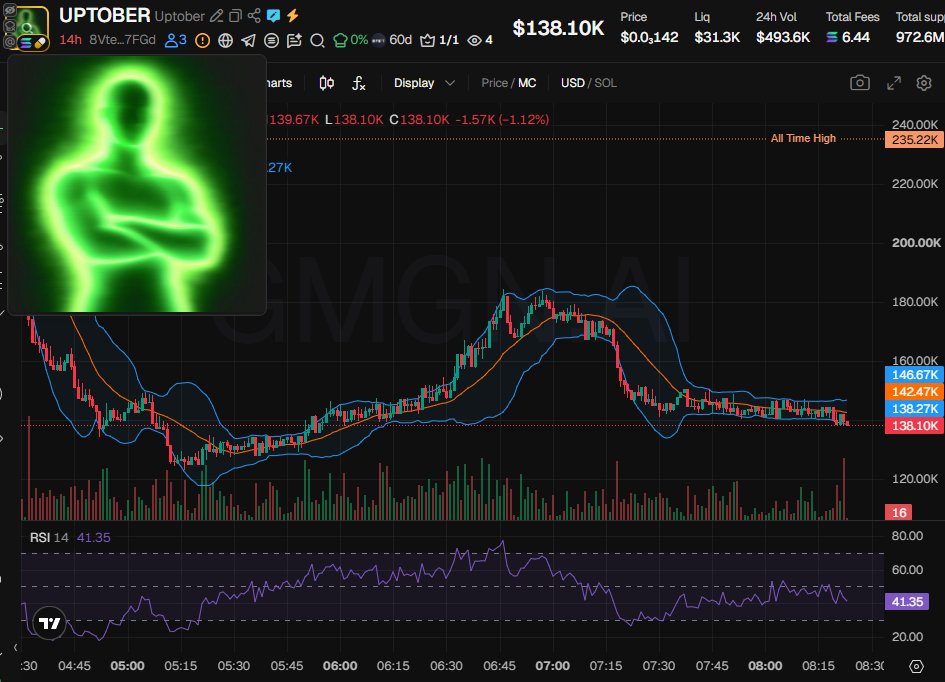Click the orange 142.47K price label
The width and height of the screenshot is (945, 682).
tap(914, 392)
